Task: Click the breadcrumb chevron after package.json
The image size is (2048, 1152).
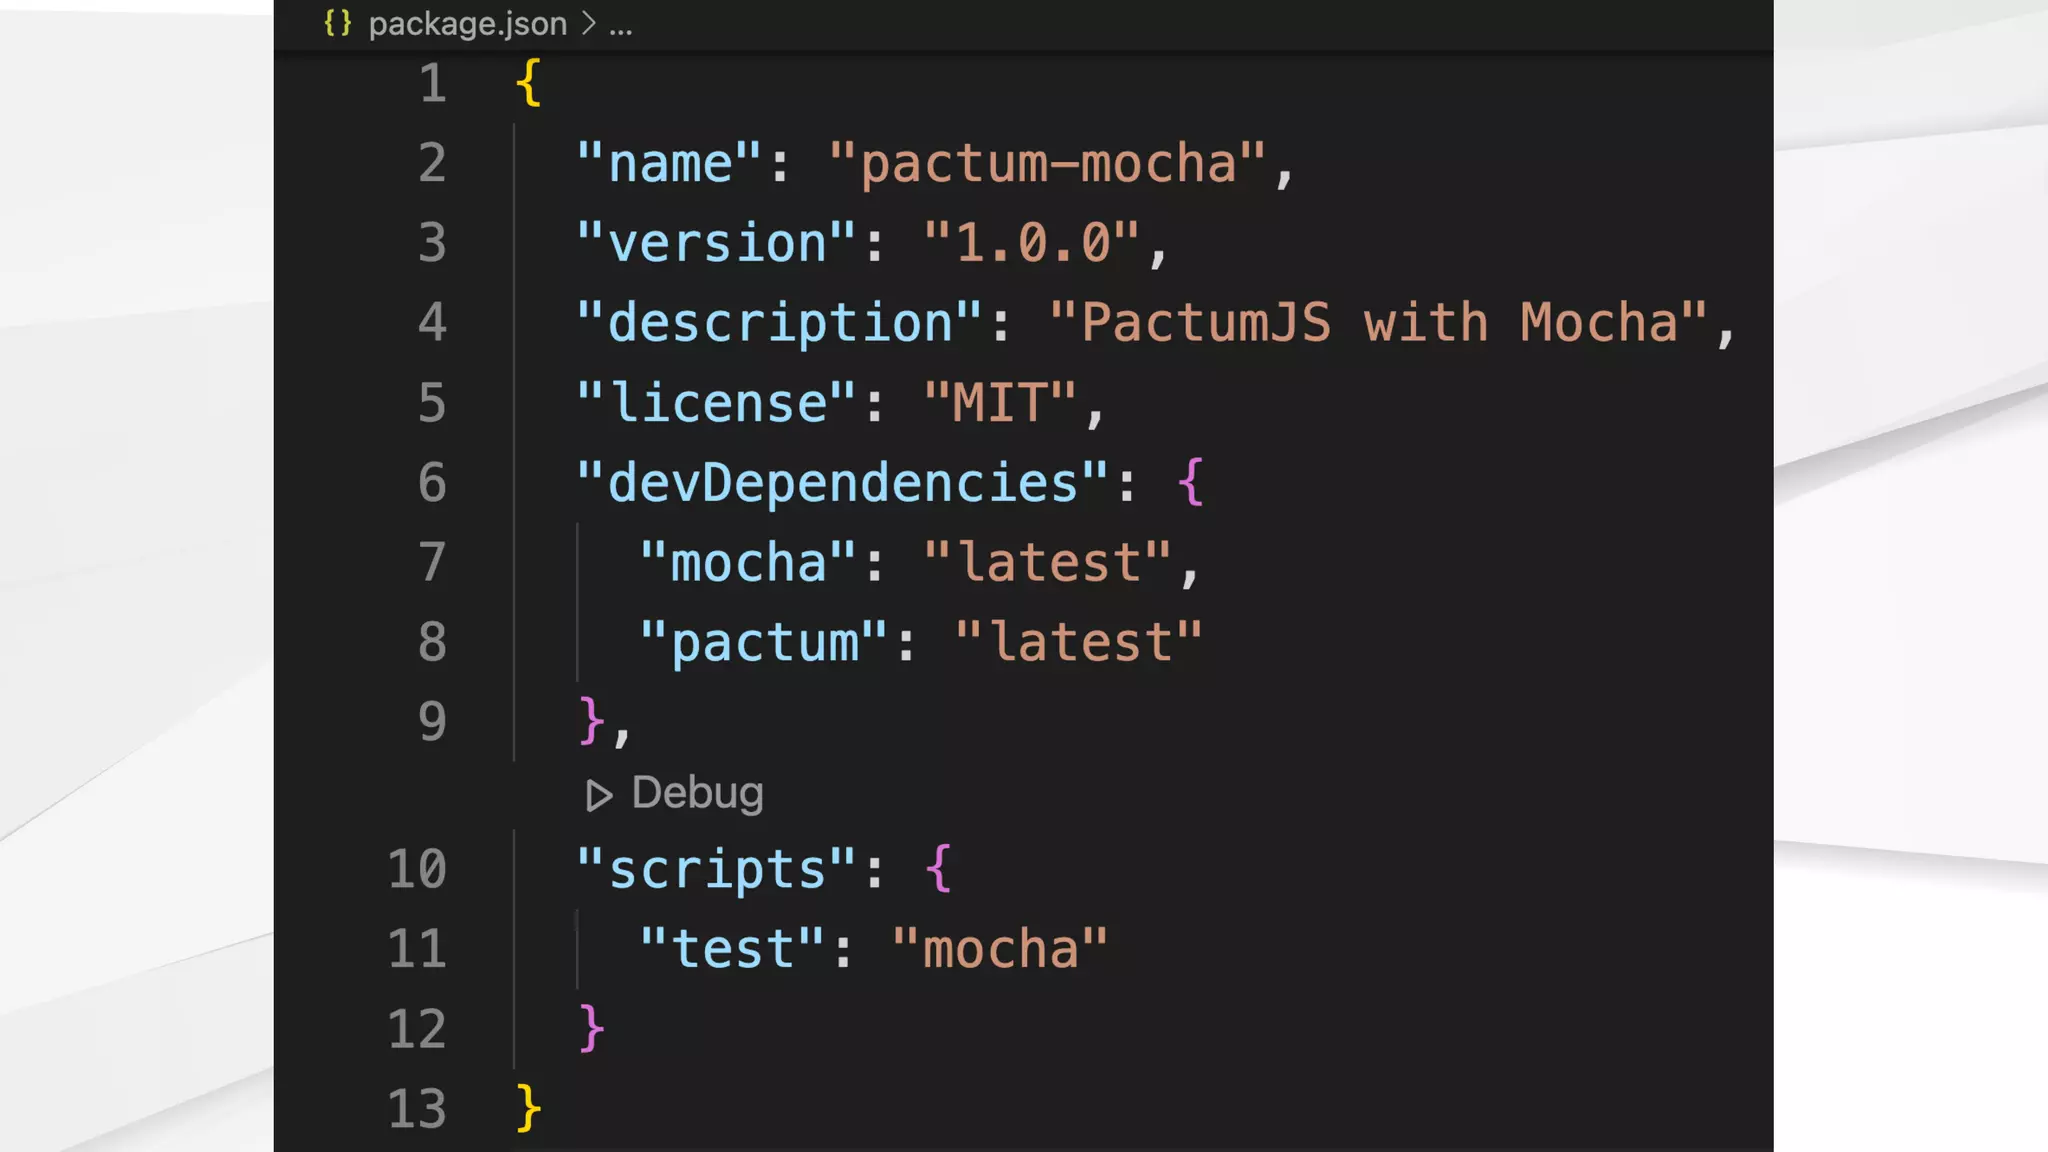Action: (x=589, y=23)
